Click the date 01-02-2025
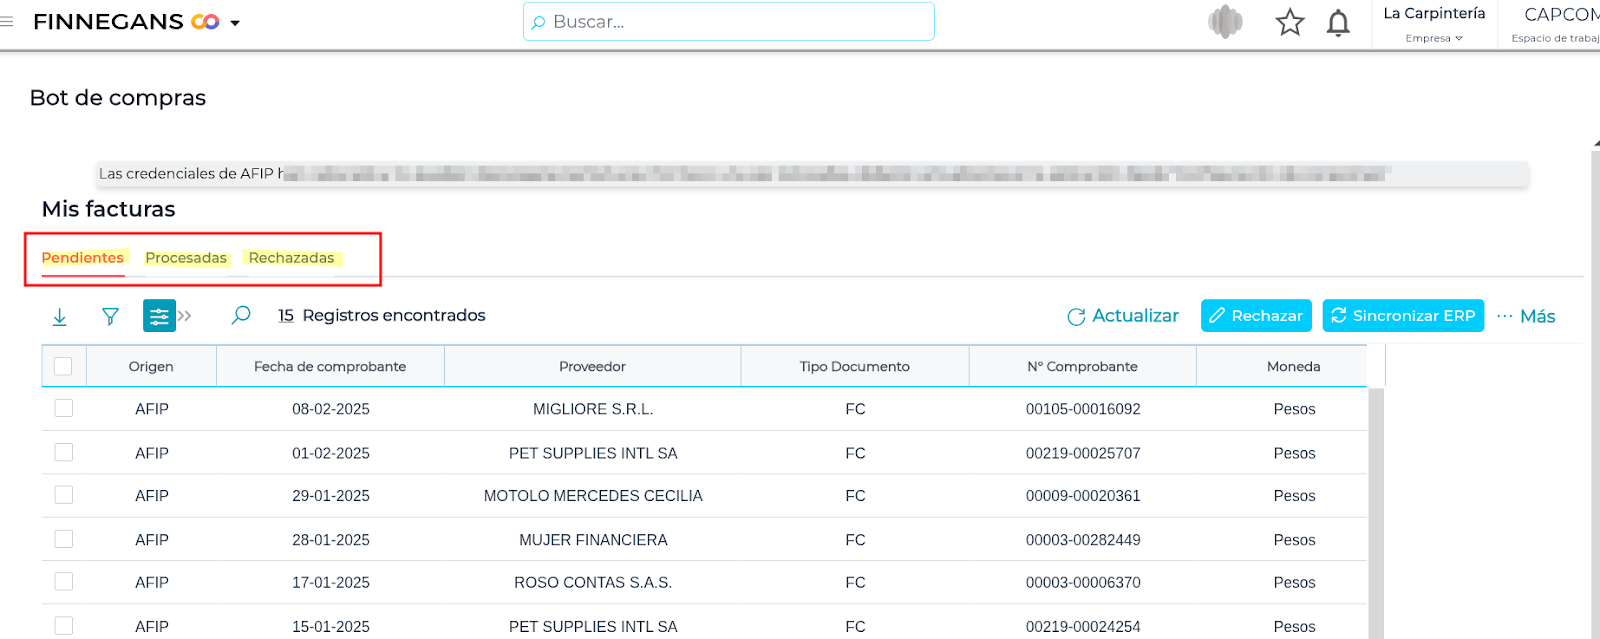Viewport: 1600px width, 639px height. click(331, 453)
